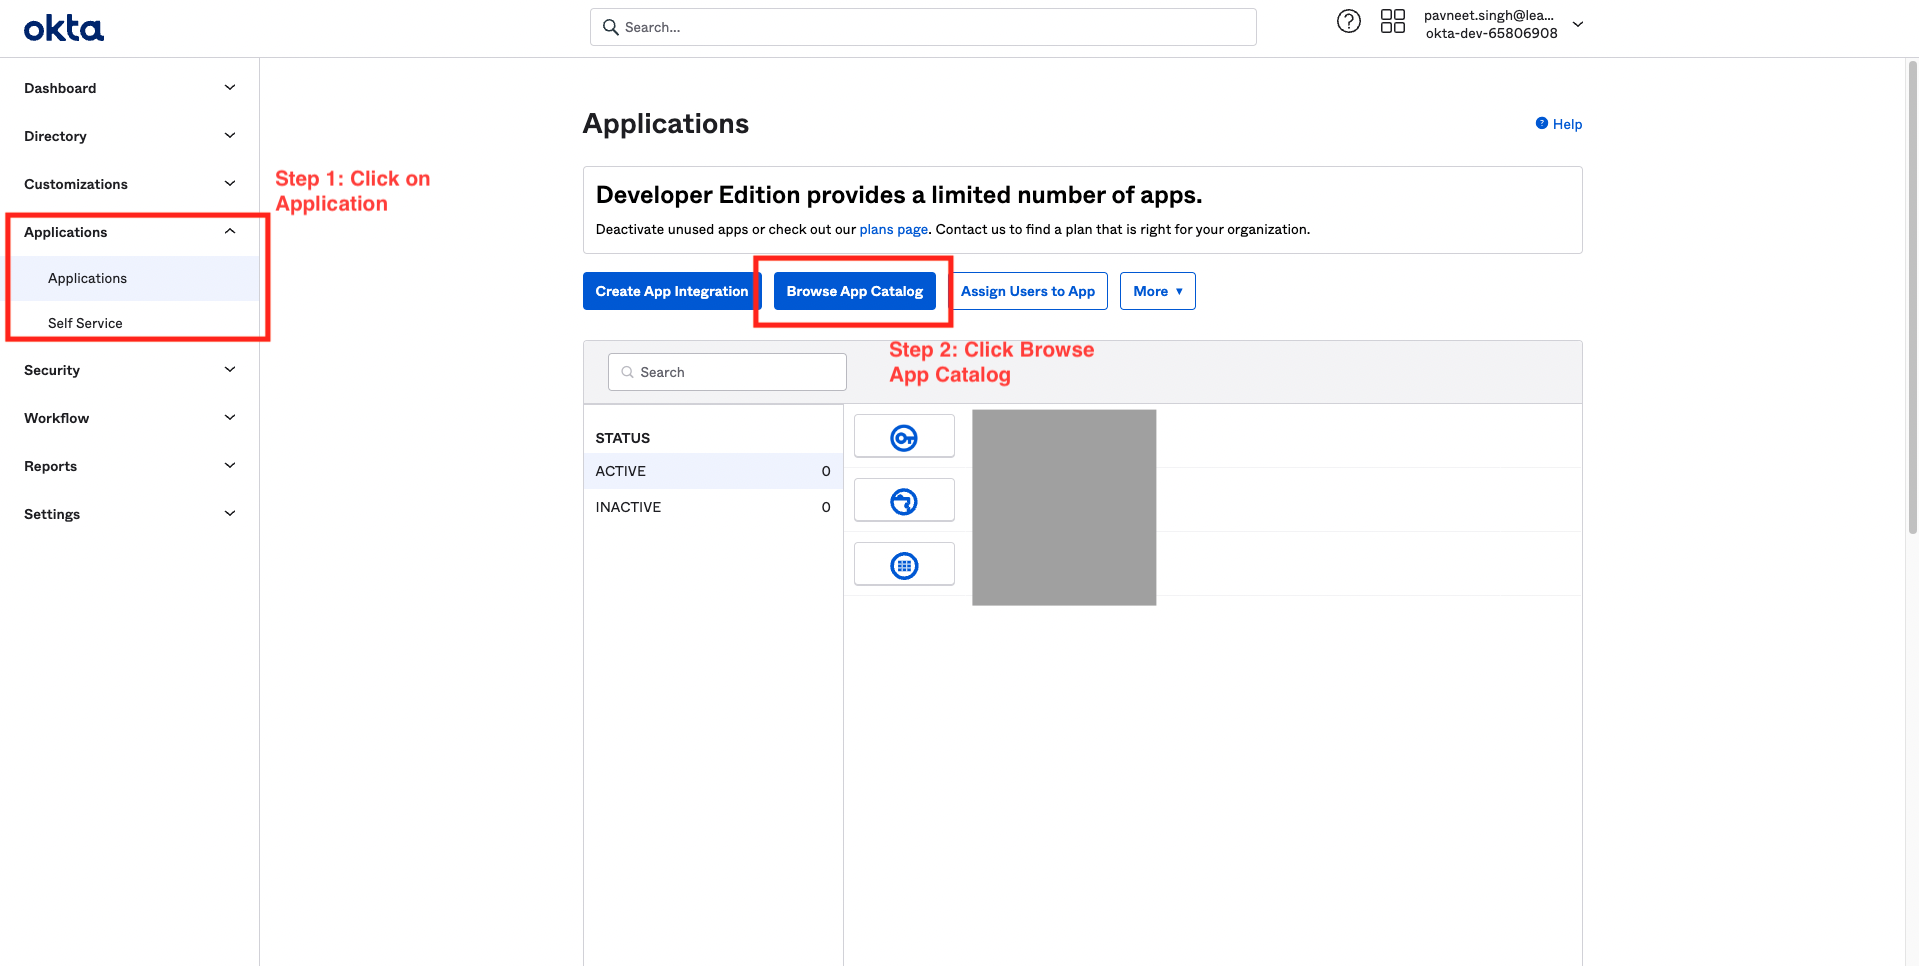Click the Okta logo
The image size is (1919, 966).
point(64,28)
